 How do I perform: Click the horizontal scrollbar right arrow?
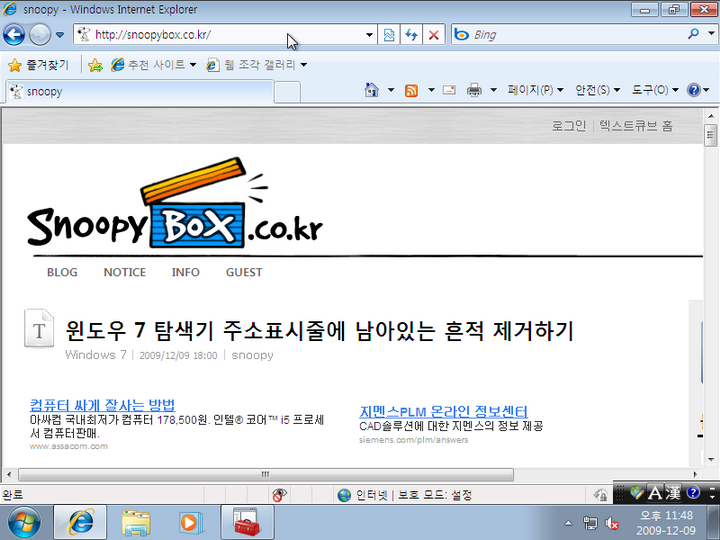[x=695, y=474]
